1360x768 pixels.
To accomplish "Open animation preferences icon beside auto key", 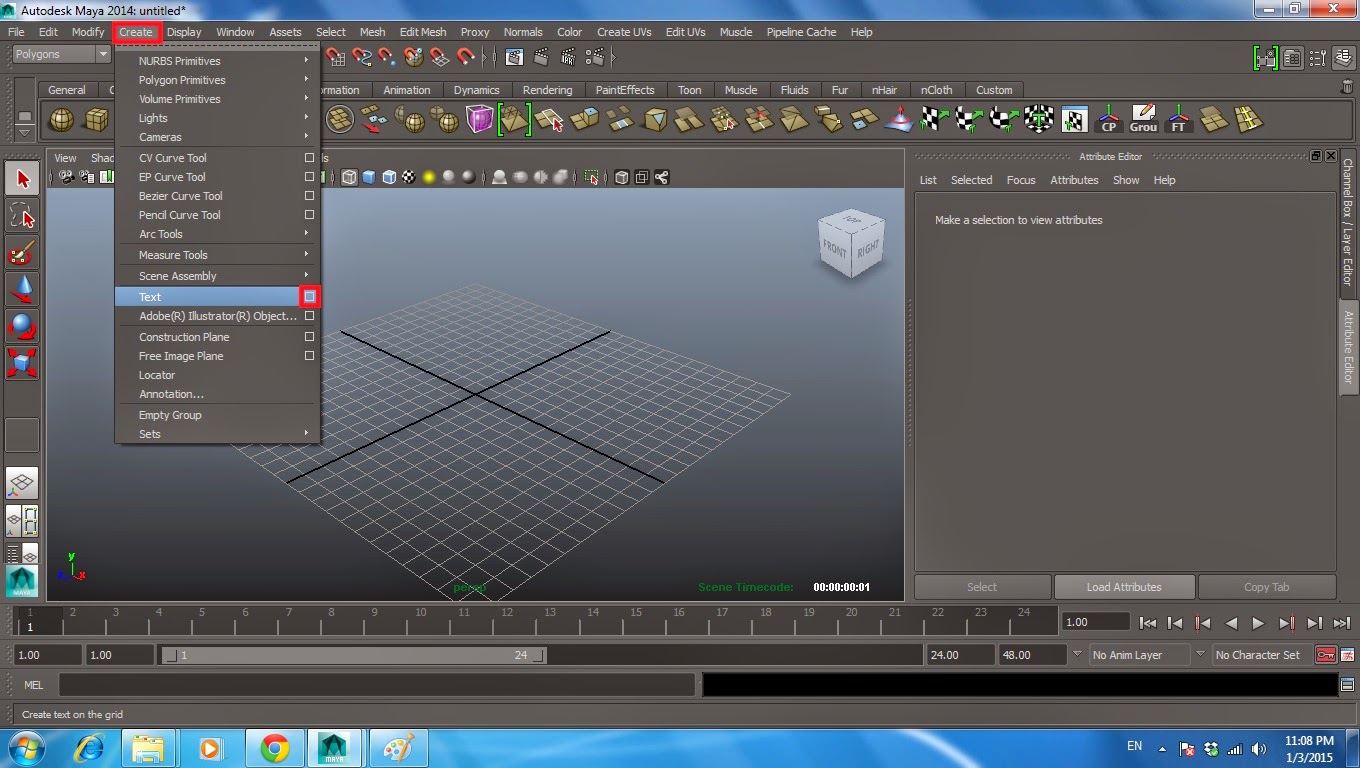I will pos(1346,655).
